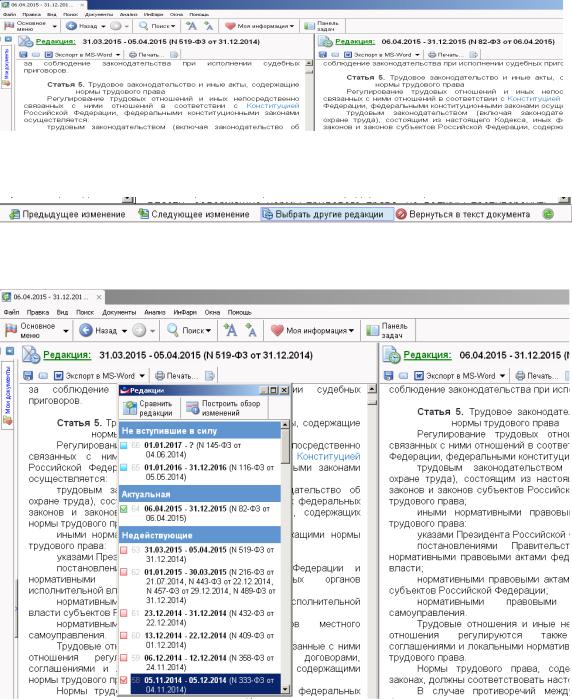Viewport: 572px width, 699px height.
Task: Uncheck current edition 06.04.2015 - 31.12.2015
Action: coord(123,509)
